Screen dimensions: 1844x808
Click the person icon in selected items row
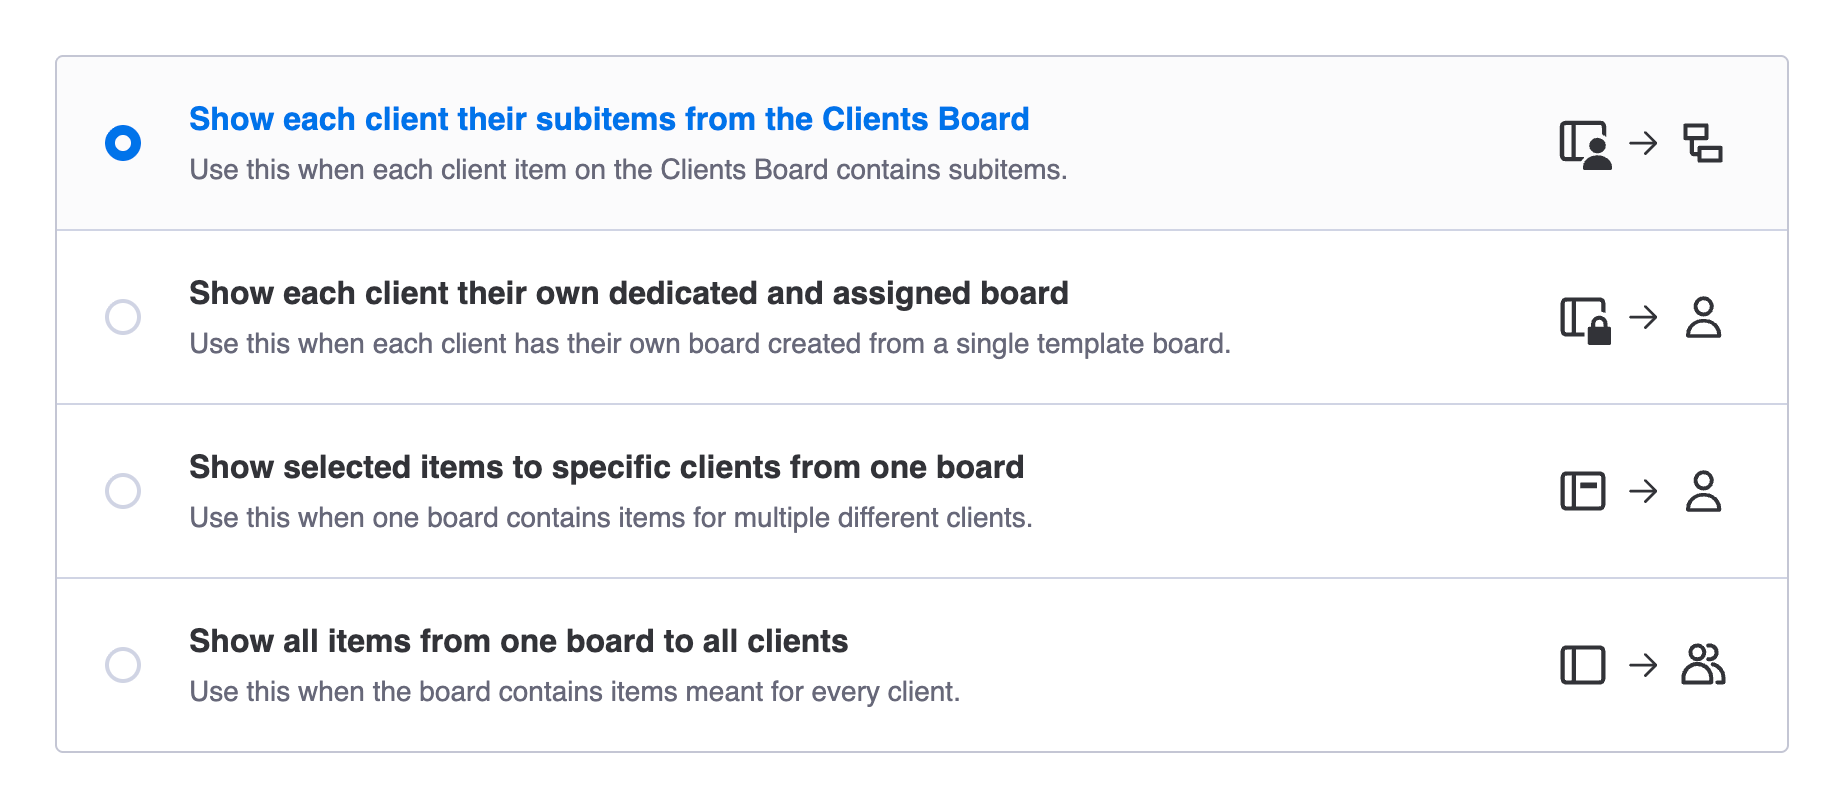coord(1703,491)
